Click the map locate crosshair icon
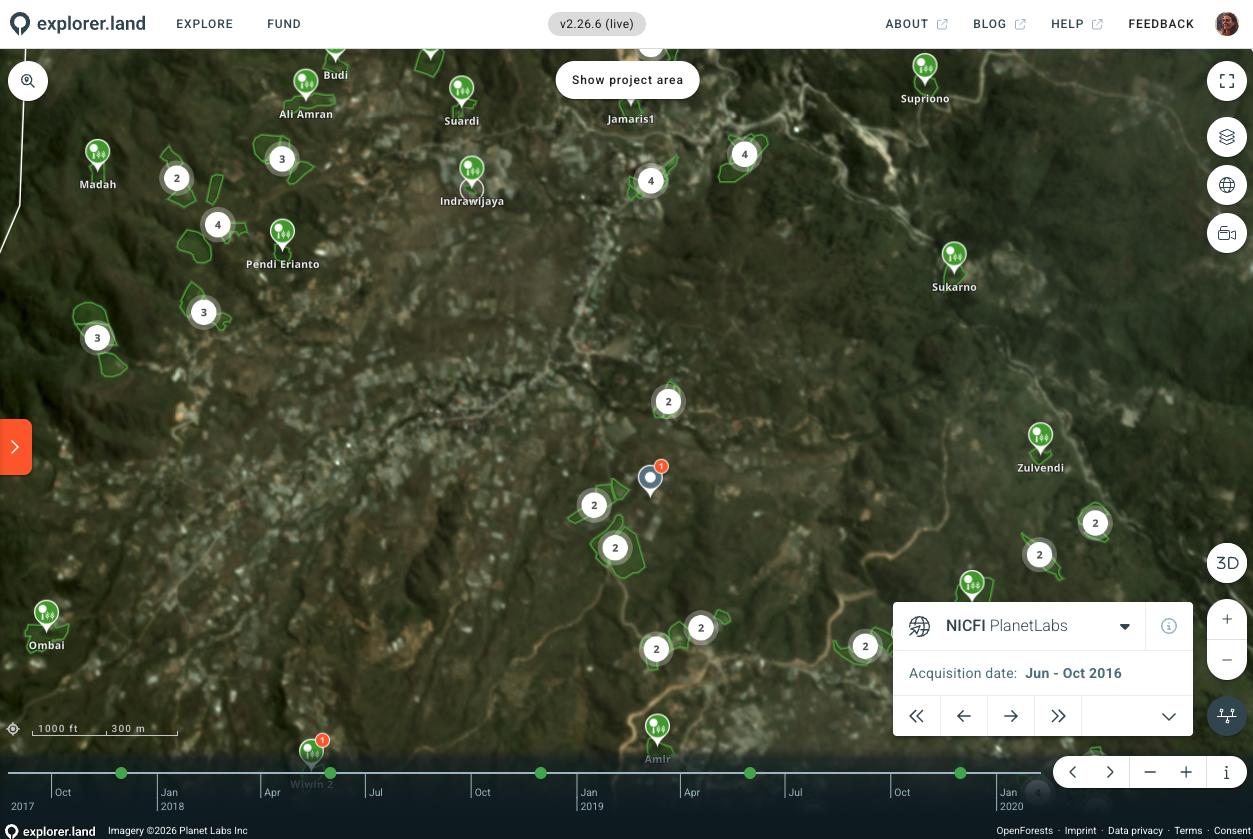 pyautogui.click(x=14, y=729)
